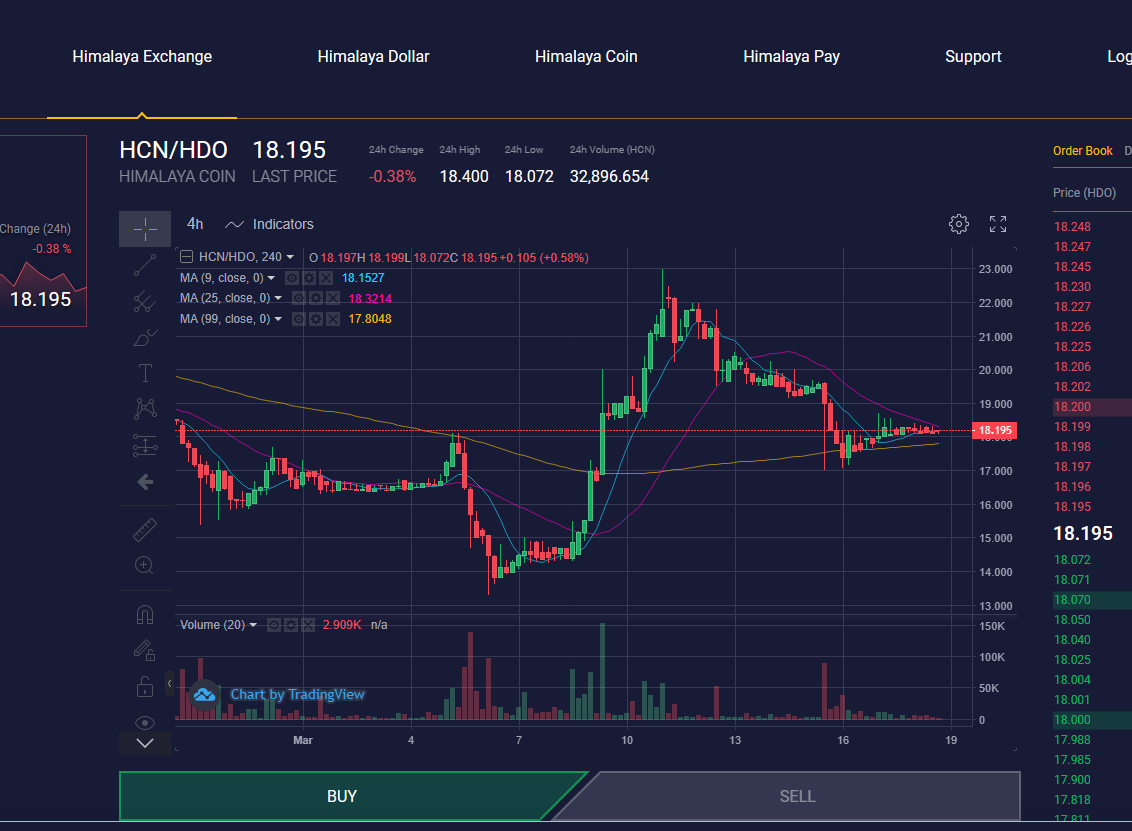Click bid price 18.072 in order book
This screenshot has height=831, width=1132.
click(x=1072, y=560)
